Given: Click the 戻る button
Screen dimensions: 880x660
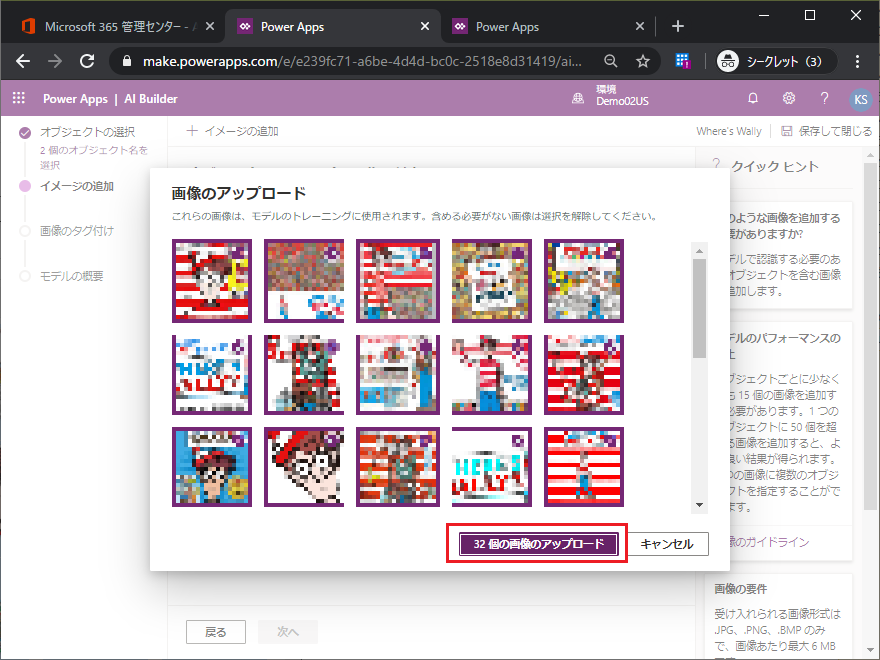Looking at the screenshot, I should pos(216,632).
